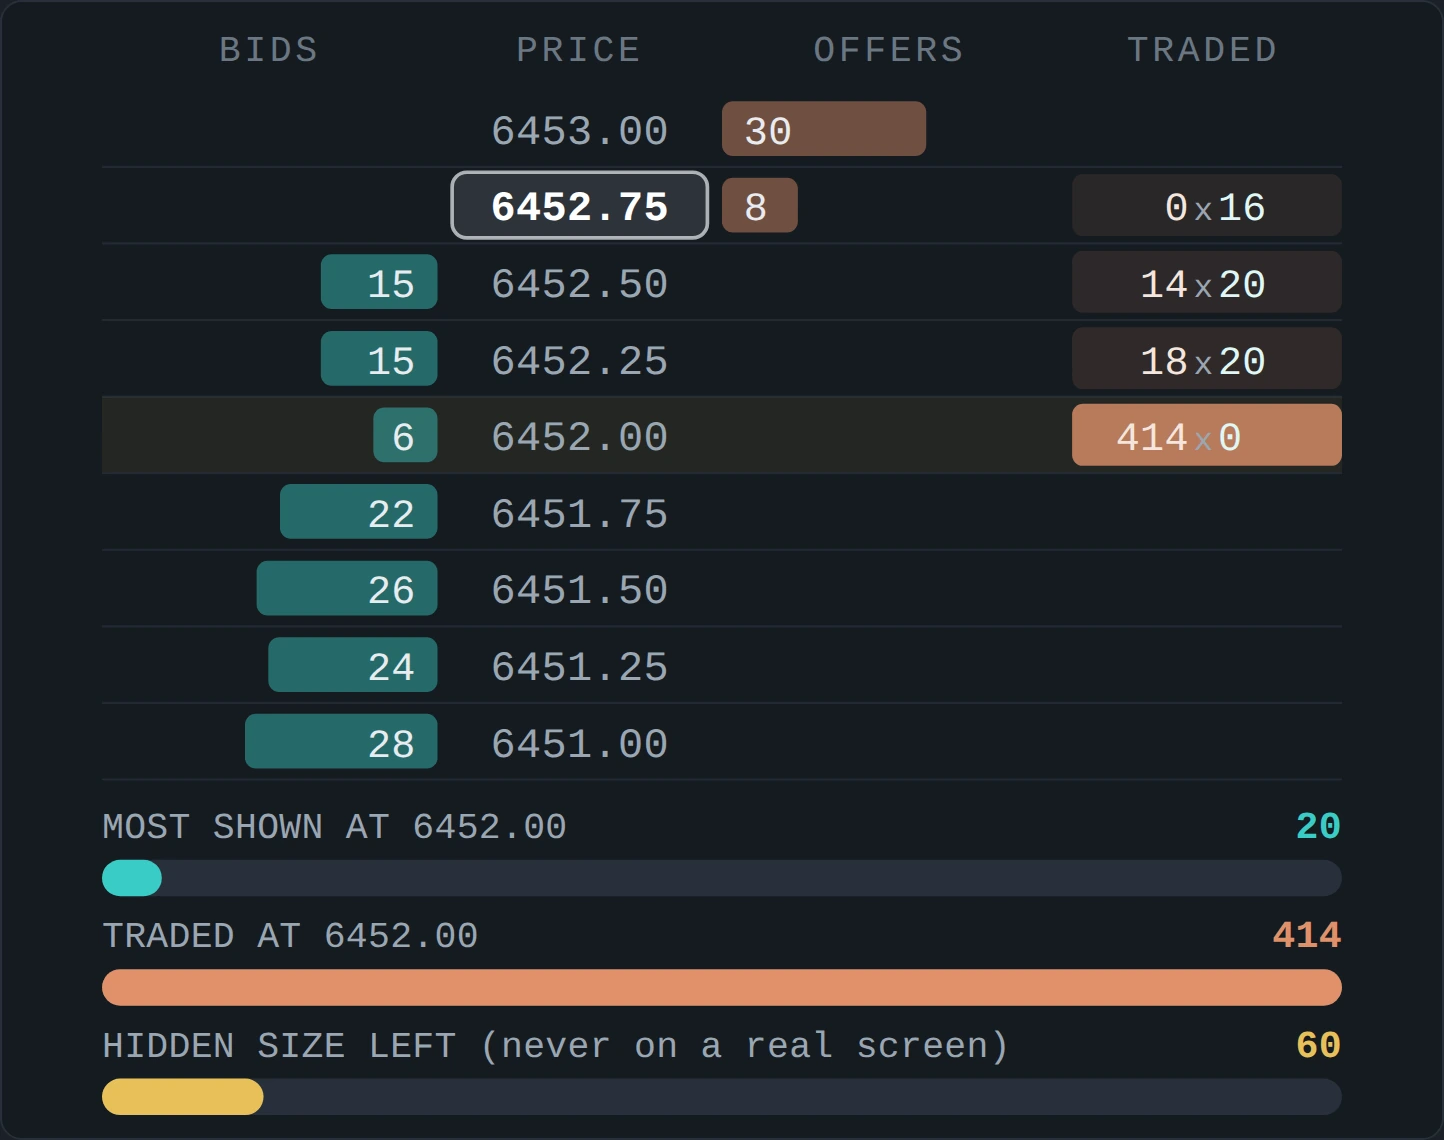1444x1140 pixels.
Task: Click the PRICE column header
Action: coord(579,50)
